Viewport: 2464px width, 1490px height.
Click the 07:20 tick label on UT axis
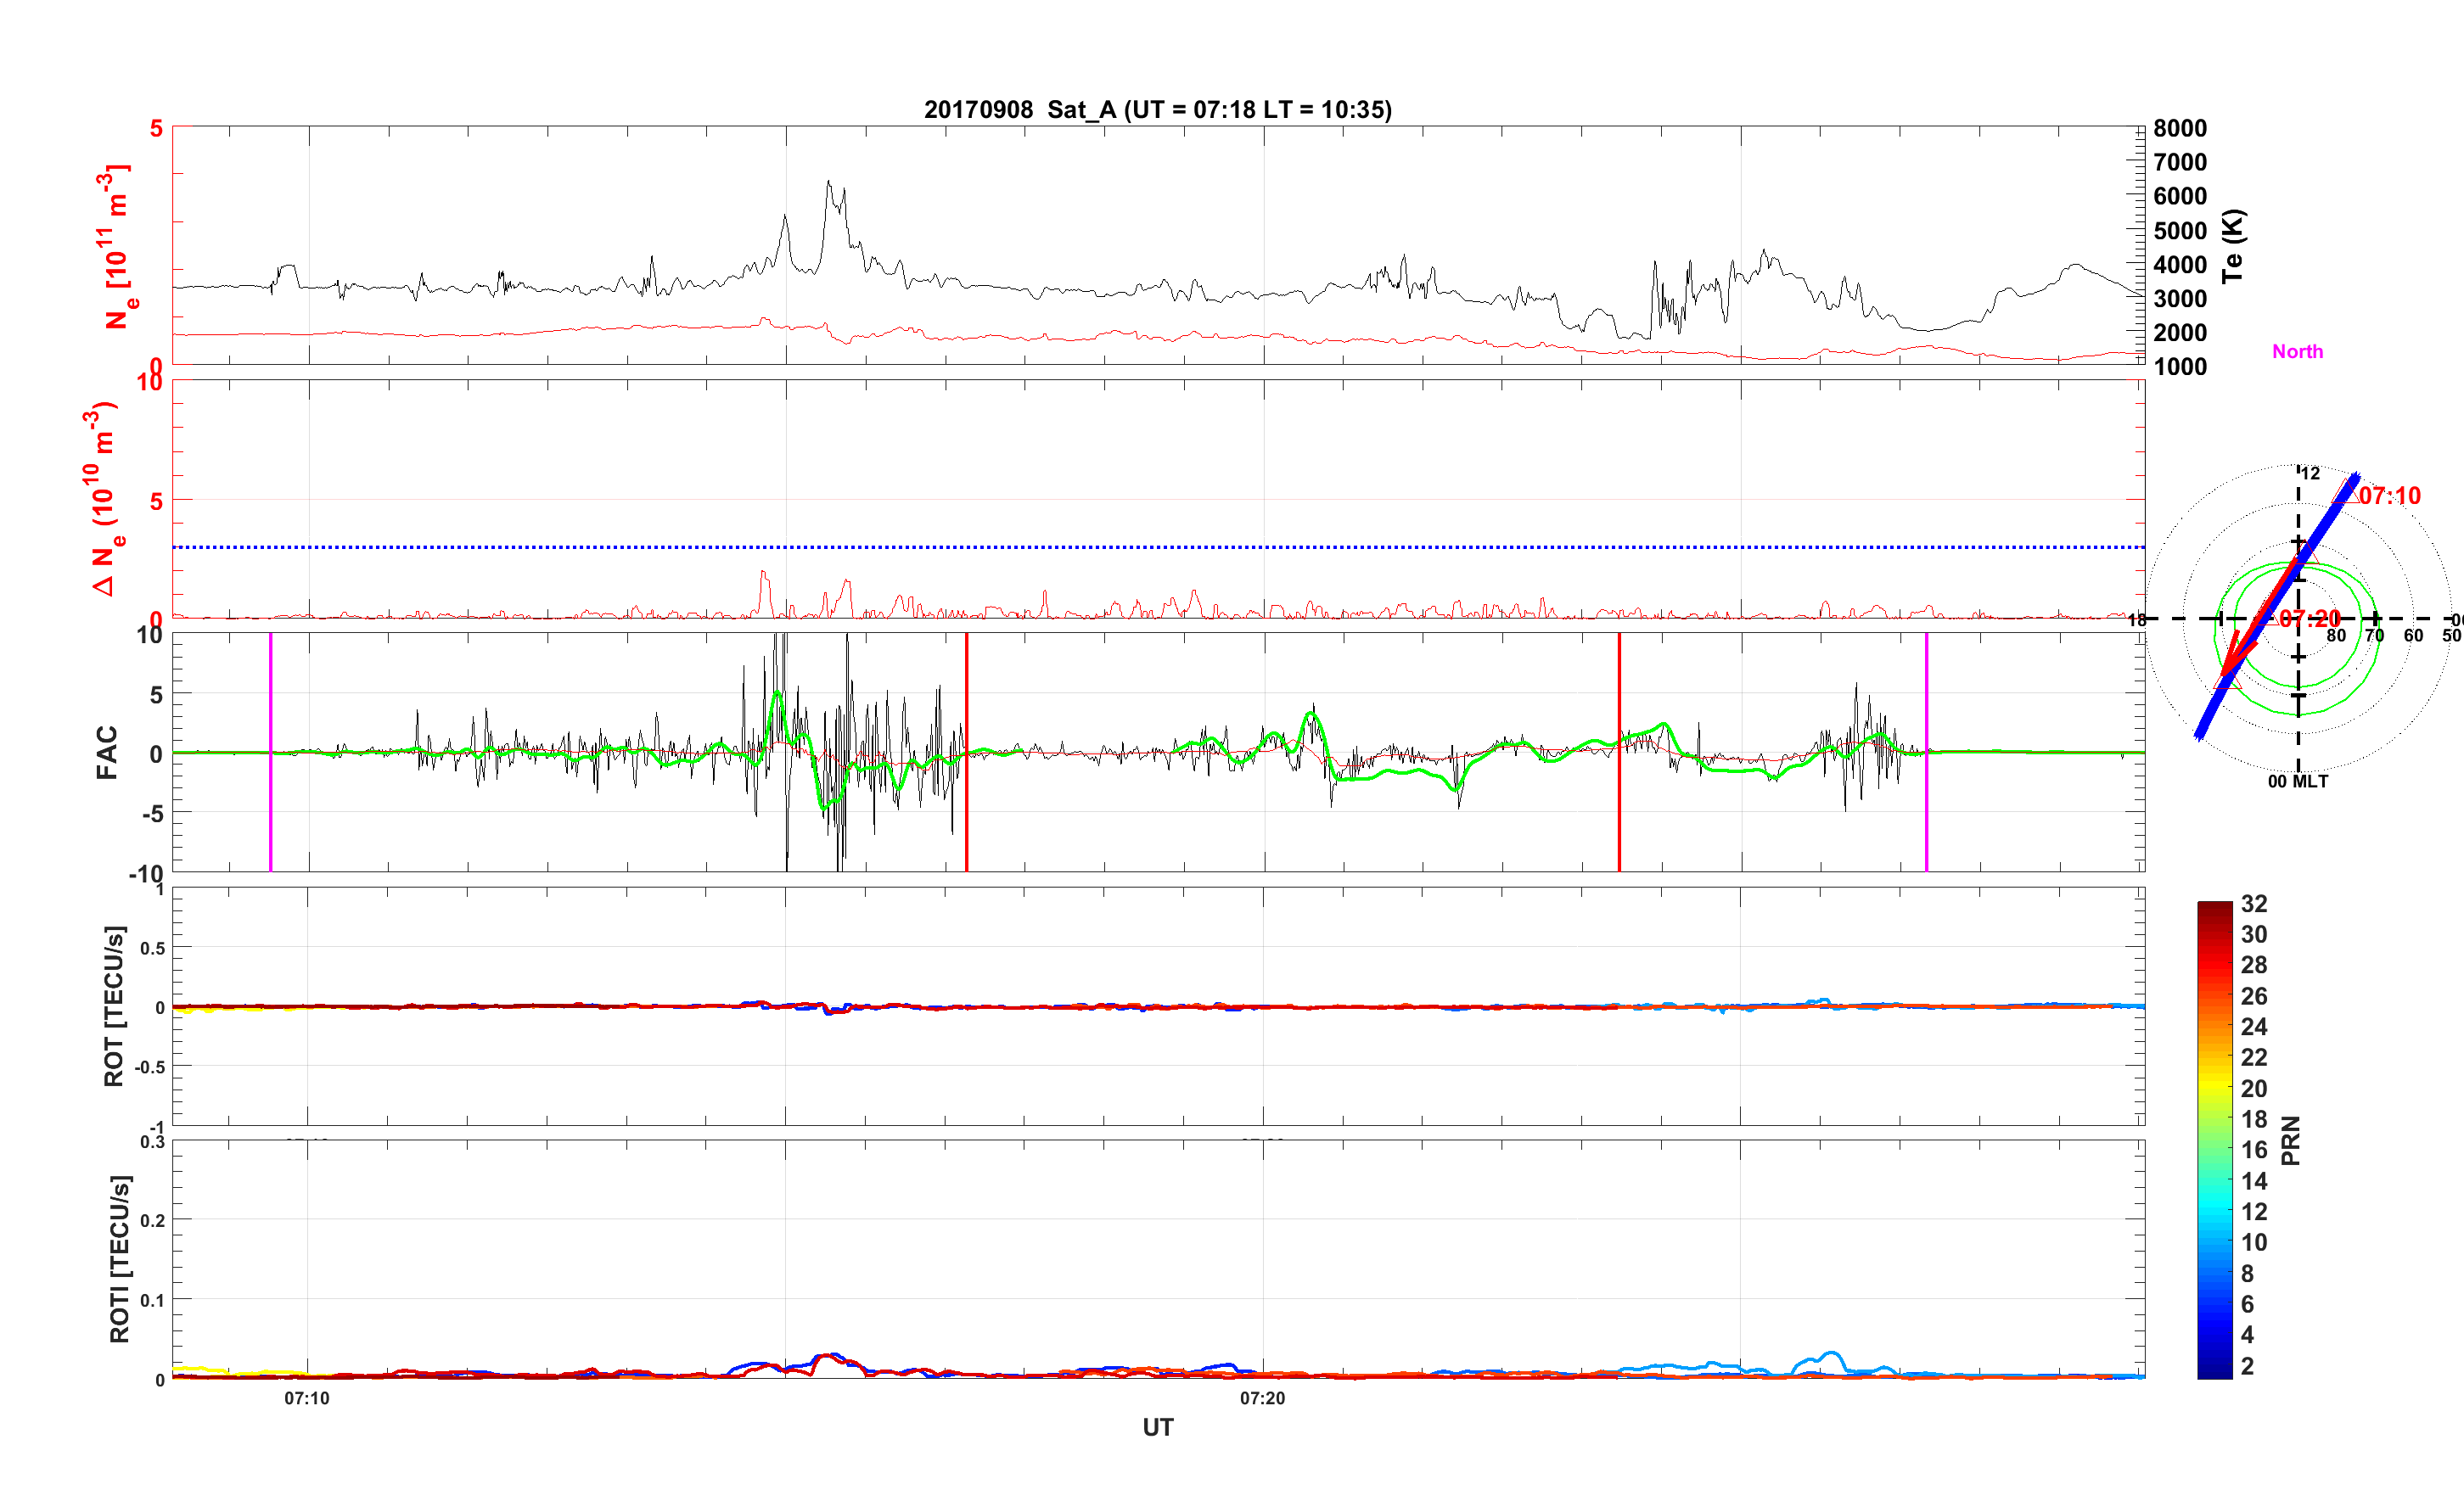tap(1262, 1398)
